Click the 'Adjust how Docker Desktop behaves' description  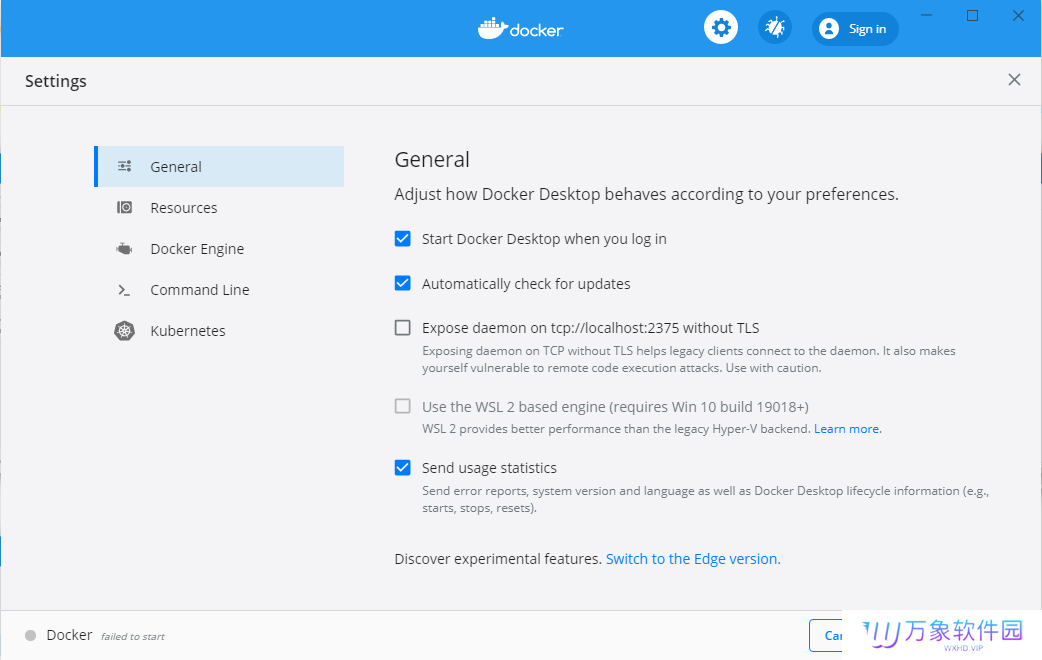click(647, 194)
